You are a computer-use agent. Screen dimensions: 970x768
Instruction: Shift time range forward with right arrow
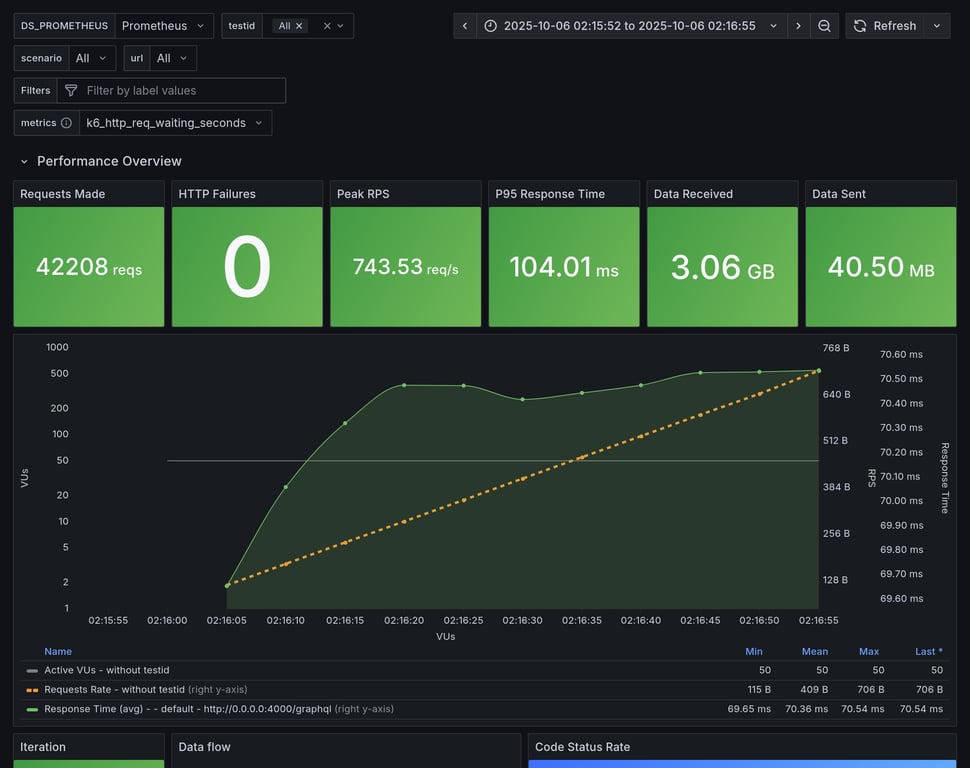pyautogui.click(x=798, y=26)
